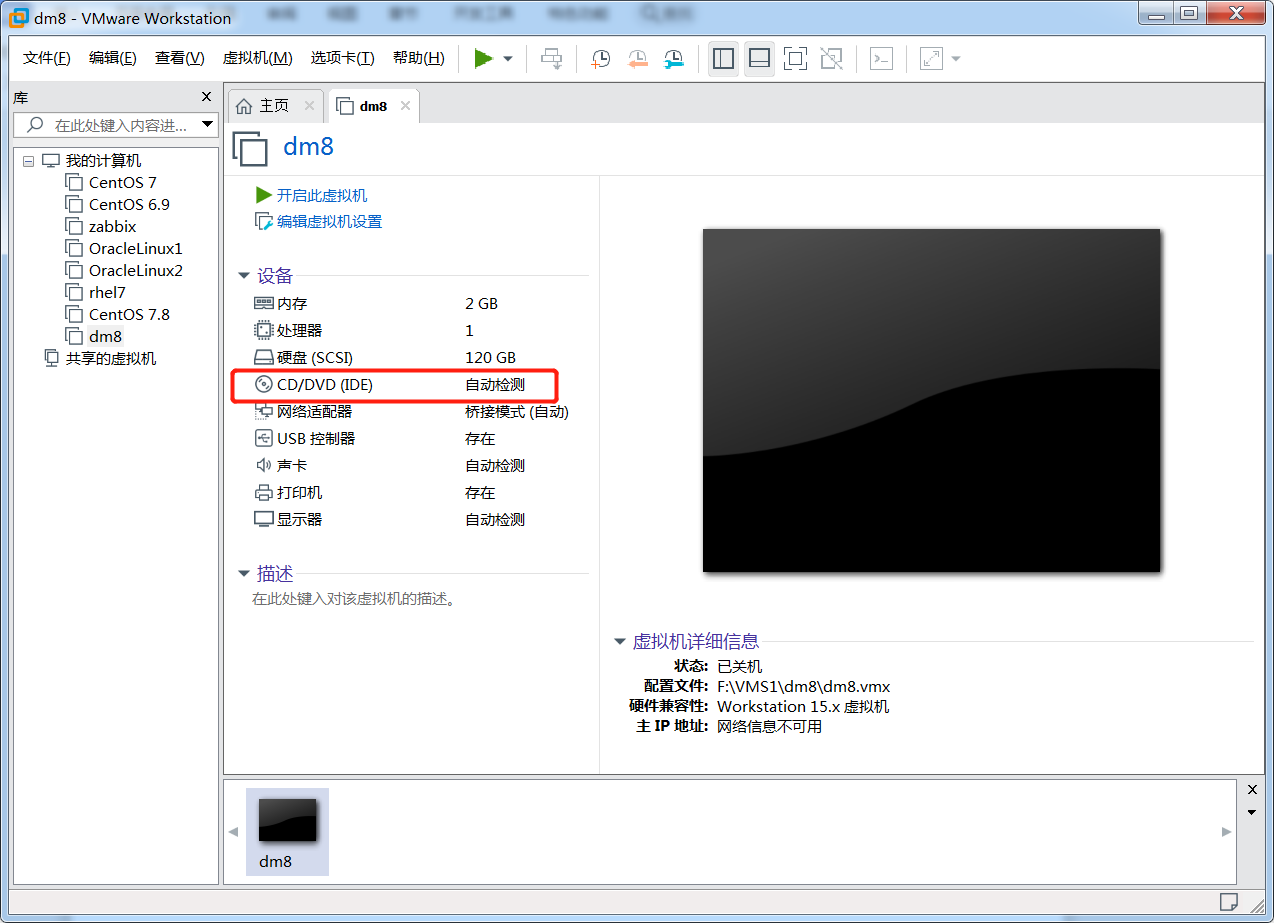Image resolution: width=1274 pixels, height=923 pixels.
Task: Click the CD/DVD (IDE) disc icon
Action: point(264,384)
